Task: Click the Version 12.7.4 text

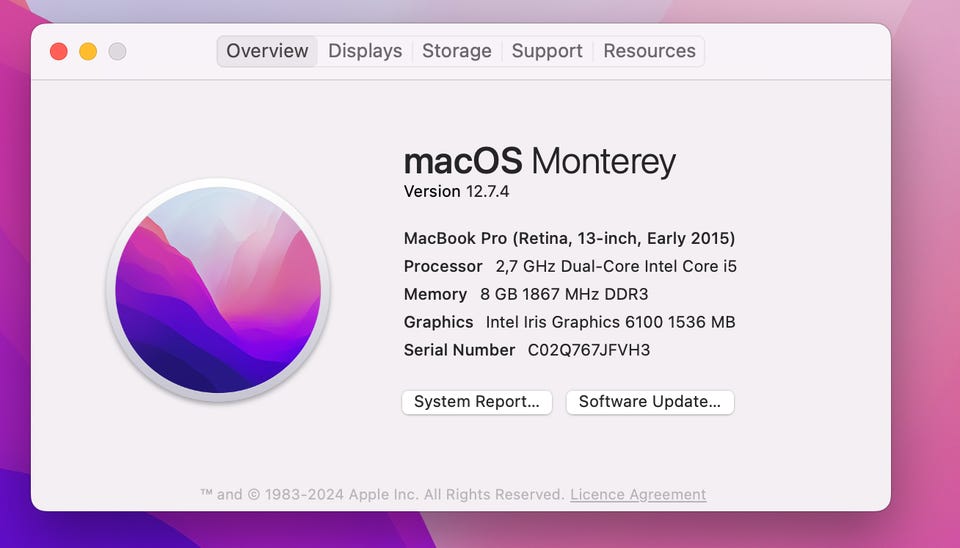Action: click(456, 191)
